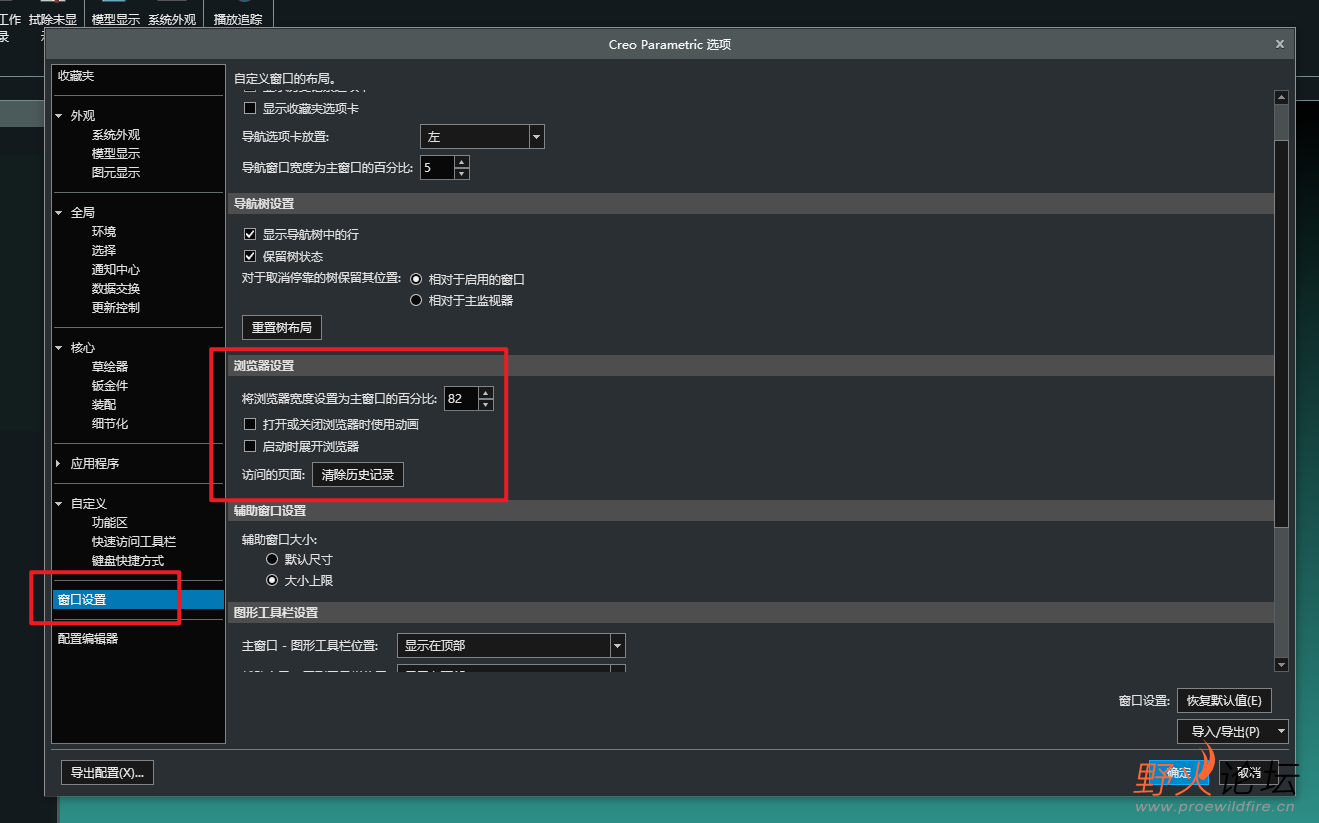Open 主窗口 图形工具栏位置 dropdown

point(511,646)
